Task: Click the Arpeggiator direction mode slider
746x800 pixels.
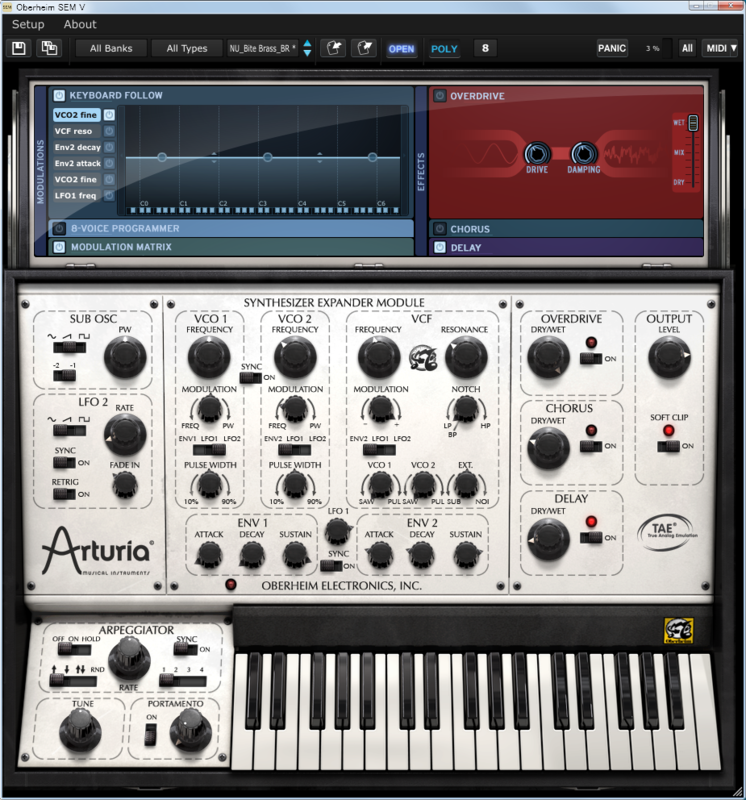Action: (73, 681)
